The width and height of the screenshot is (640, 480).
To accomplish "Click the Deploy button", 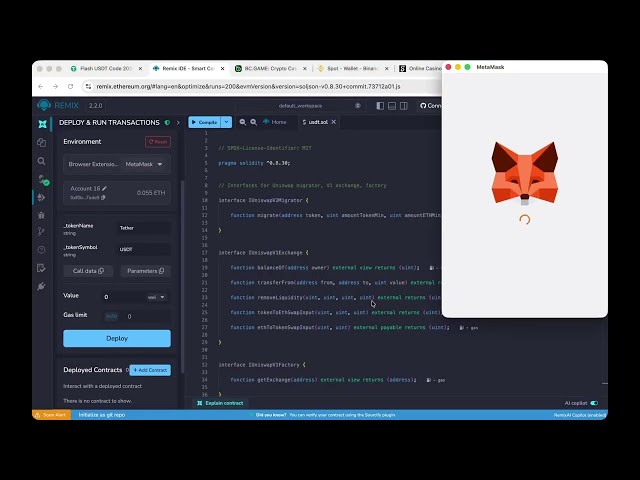I will point(117,338).
